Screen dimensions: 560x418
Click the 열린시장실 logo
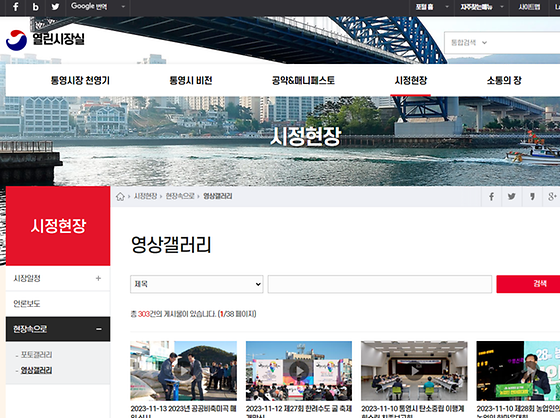[45, 40]
